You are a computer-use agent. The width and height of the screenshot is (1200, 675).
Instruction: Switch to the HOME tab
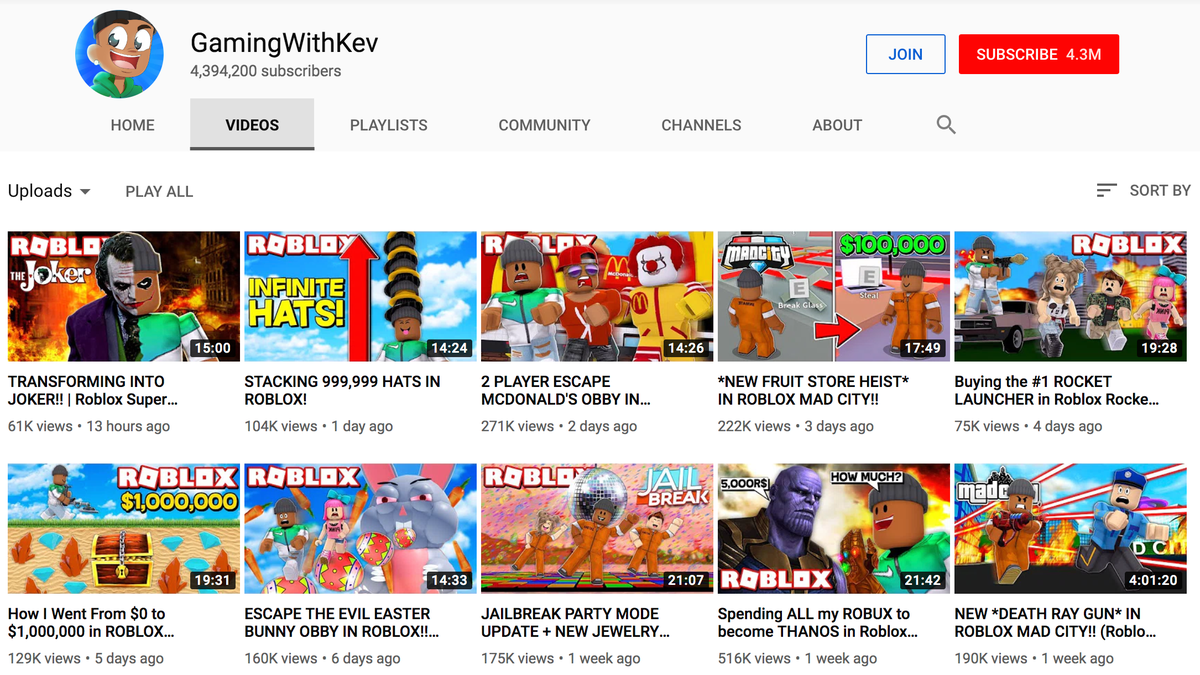coord(133,125)
